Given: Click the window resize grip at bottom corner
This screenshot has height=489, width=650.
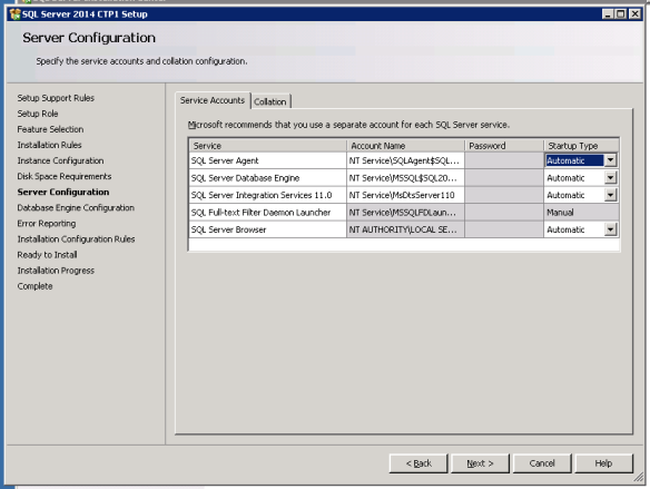Looking at the screenshot, I should 639,478.
